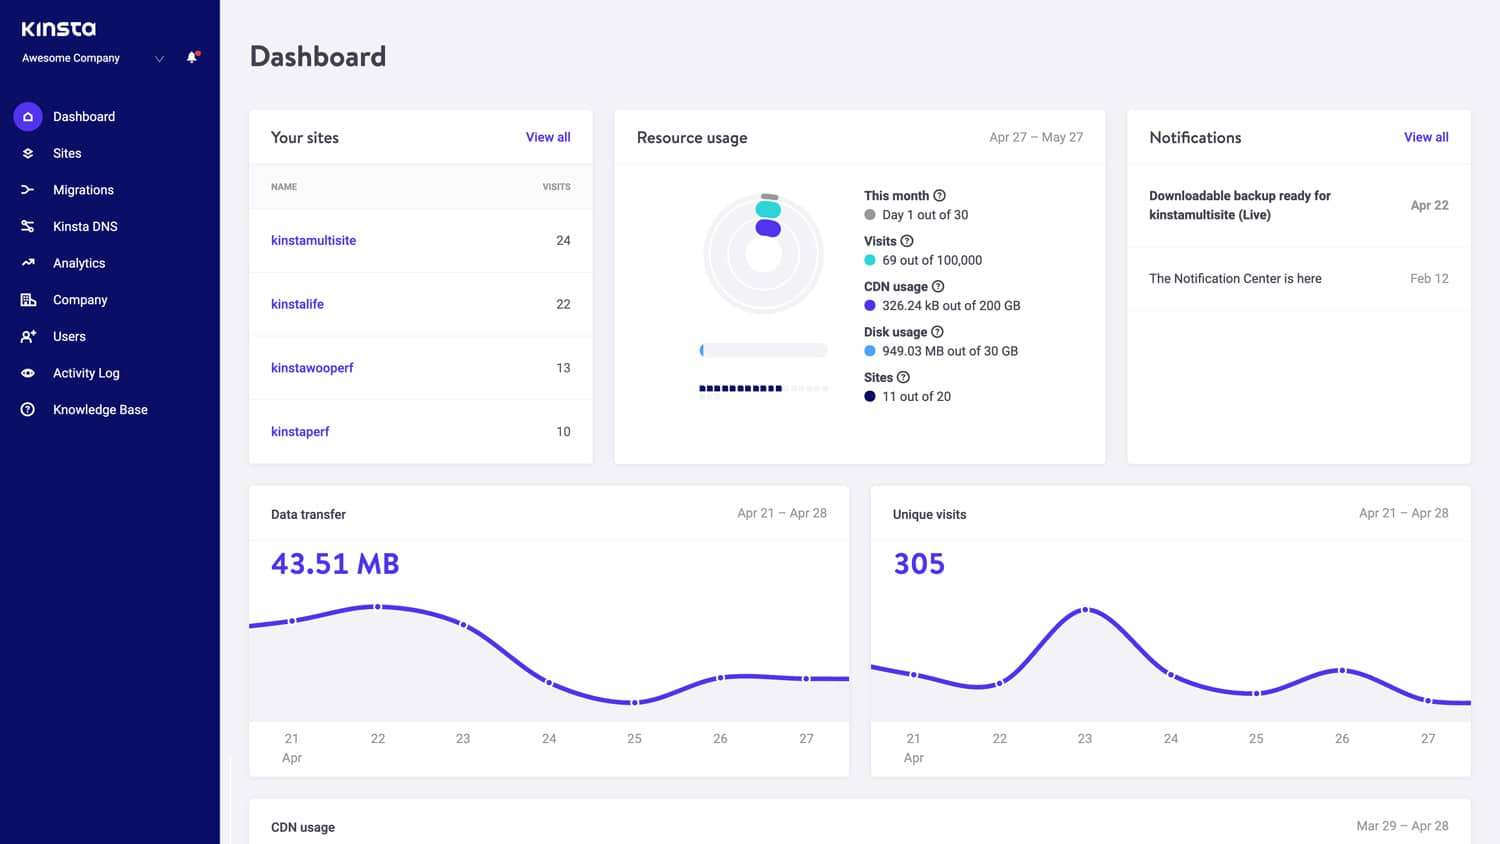The image size is (1500, 844).
Task: Expand the Awesome Company switcher
Action: click(x=159, y=59)
